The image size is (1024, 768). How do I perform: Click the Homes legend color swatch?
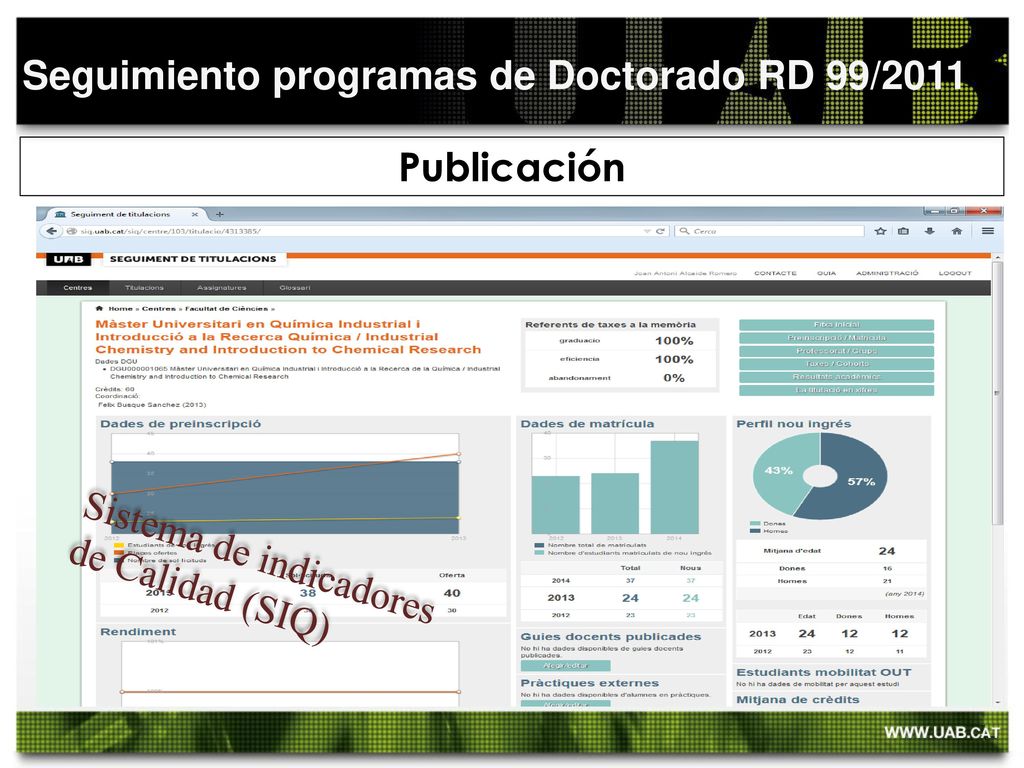[755, 531]
